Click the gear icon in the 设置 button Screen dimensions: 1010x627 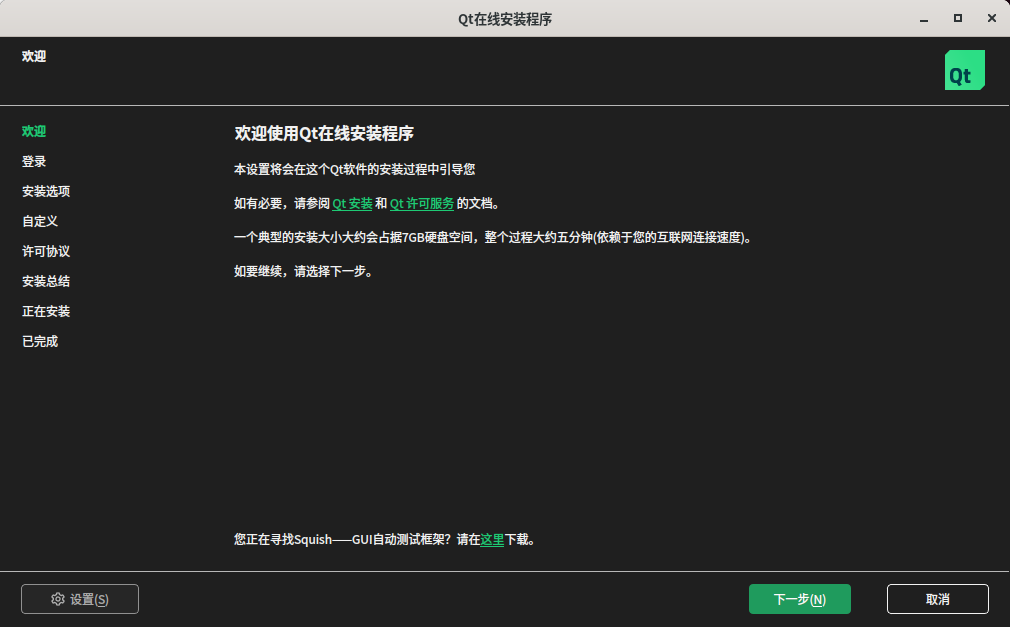tap(58, 599)
